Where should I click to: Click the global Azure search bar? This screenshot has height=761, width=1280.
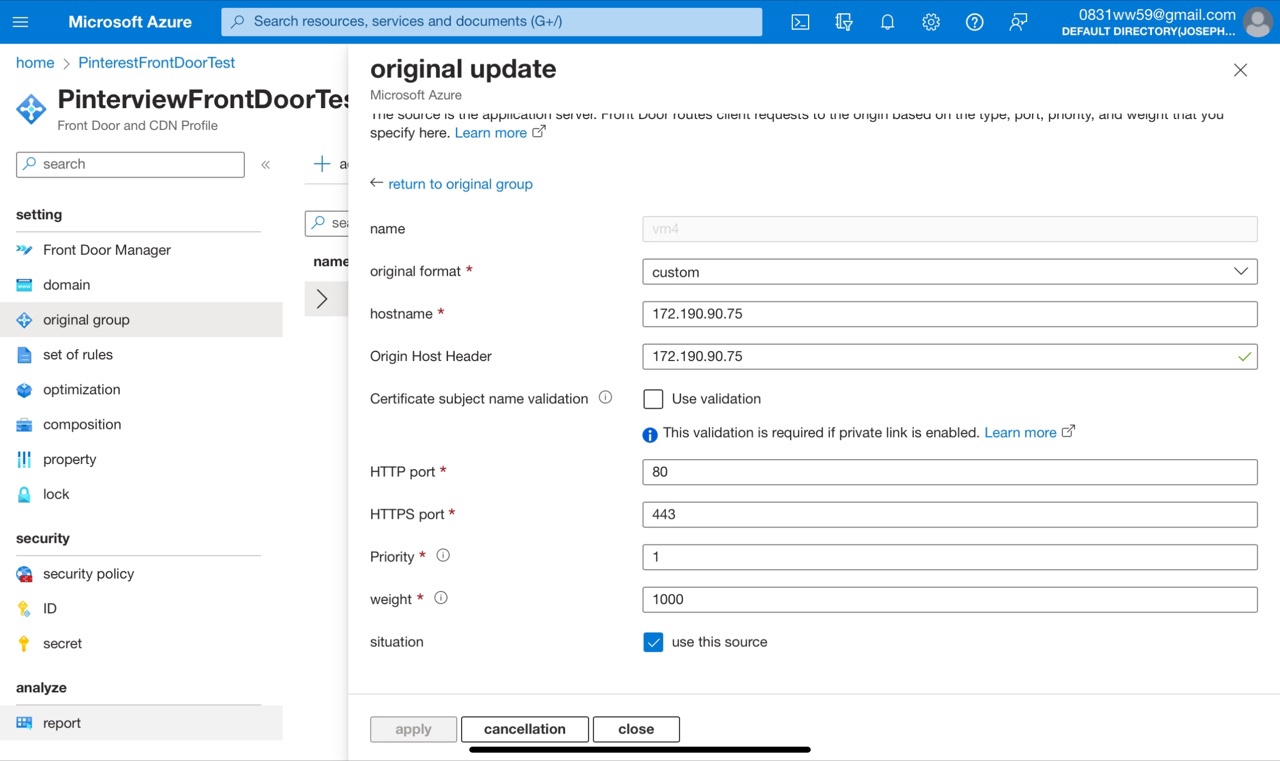tap(491, 21)
